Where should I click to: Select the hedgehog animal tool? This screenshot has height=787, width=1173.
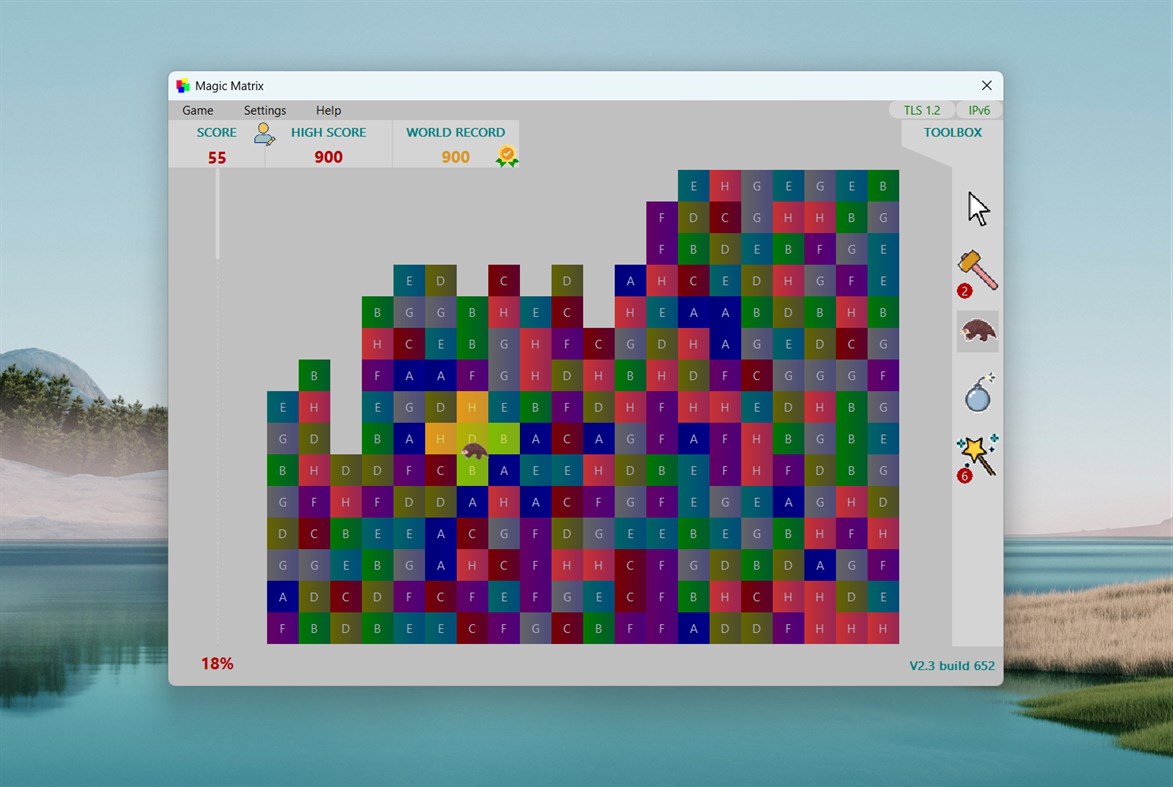[976, 330]
